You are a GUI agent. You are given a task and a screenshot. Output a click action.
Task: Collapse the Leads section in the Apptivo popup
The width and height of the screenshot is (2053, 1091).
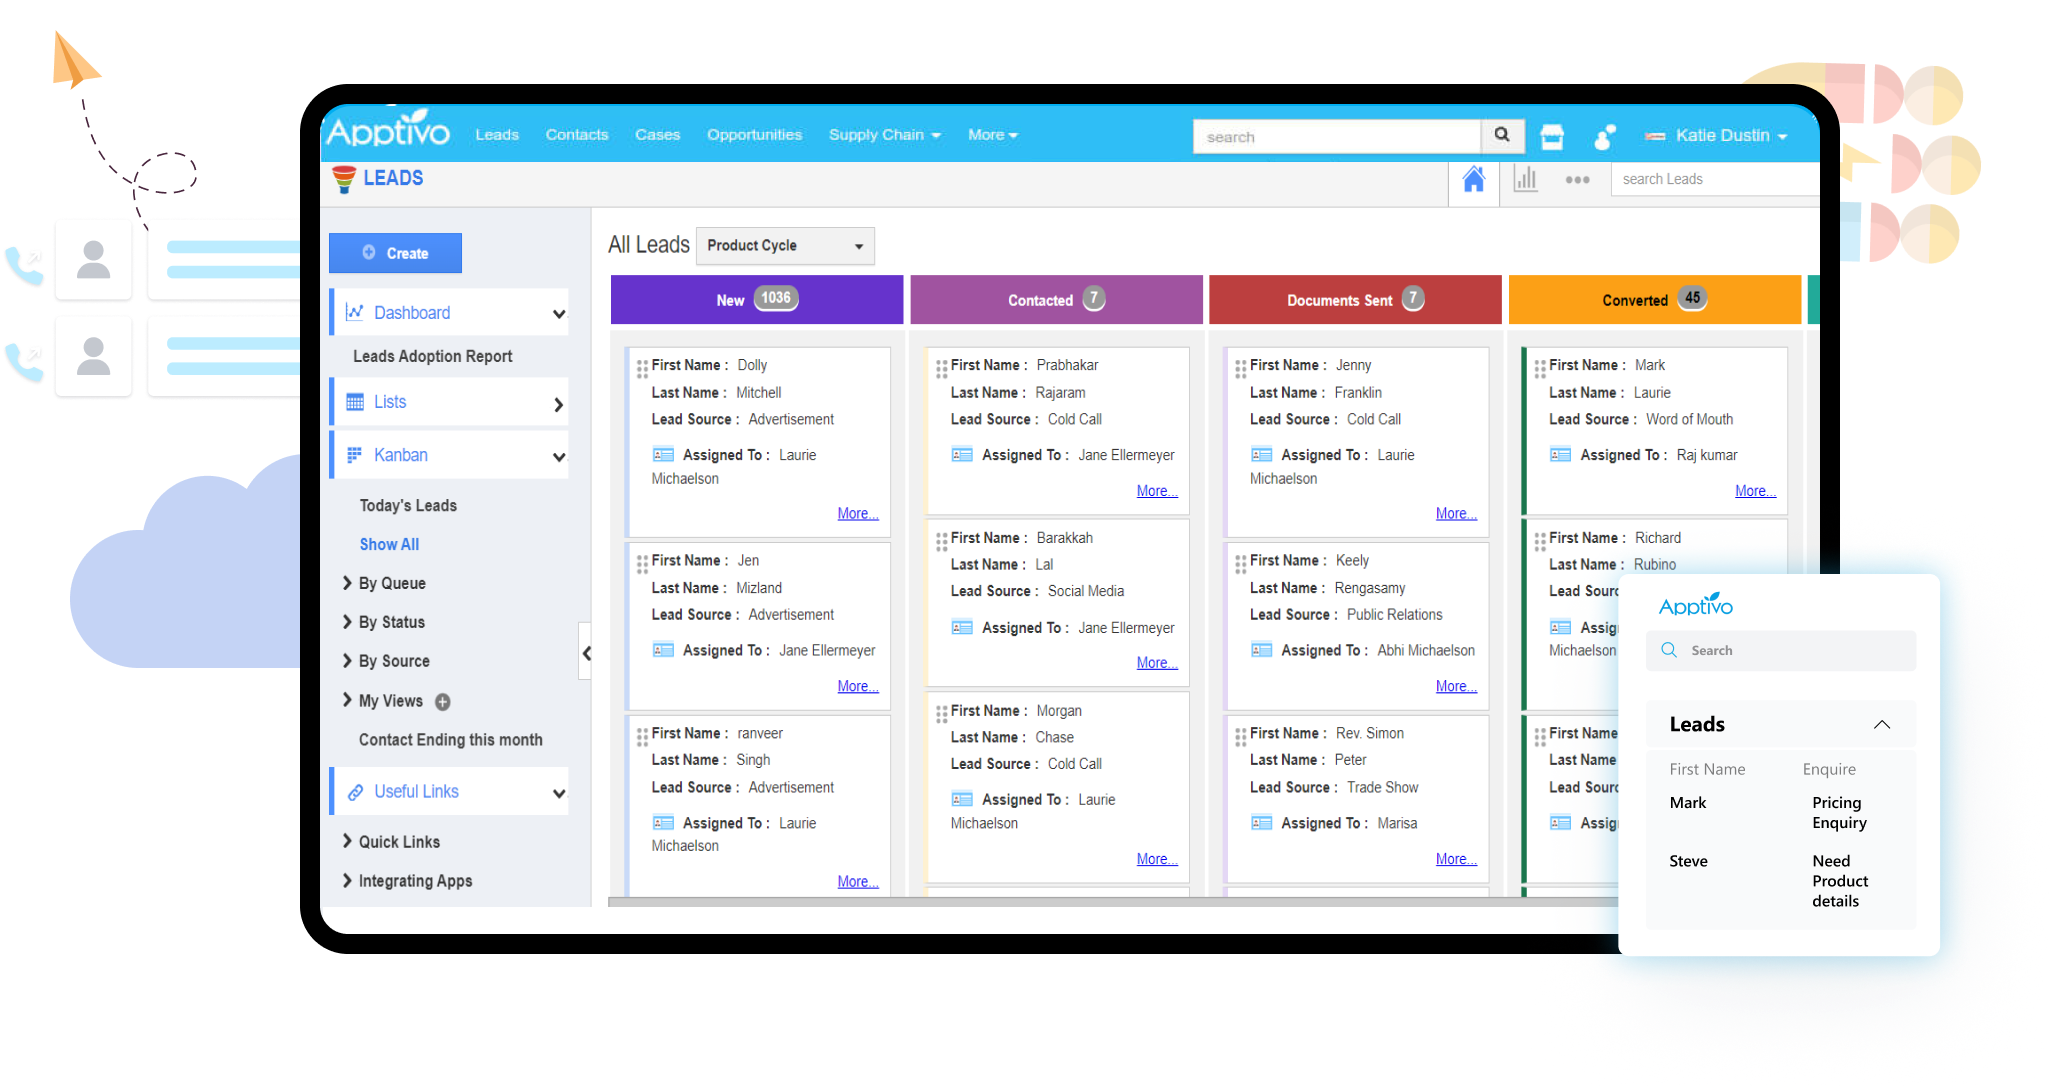tap(1881, 725)
